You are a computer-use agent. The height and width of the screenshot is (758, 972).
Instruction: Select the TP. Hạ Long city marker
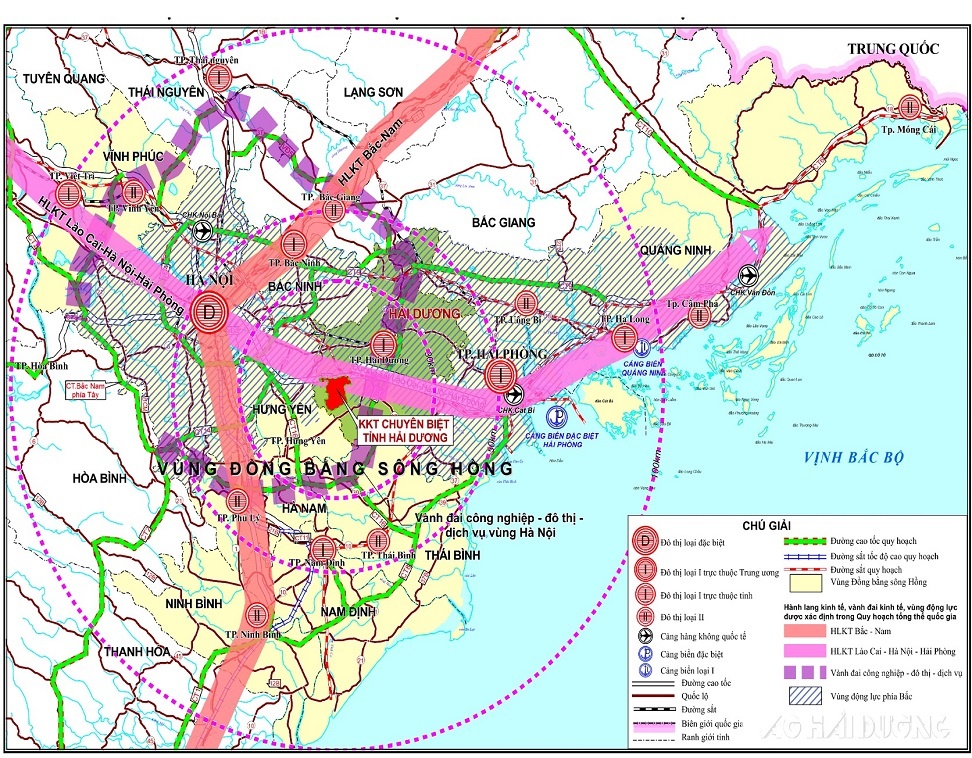624,338
